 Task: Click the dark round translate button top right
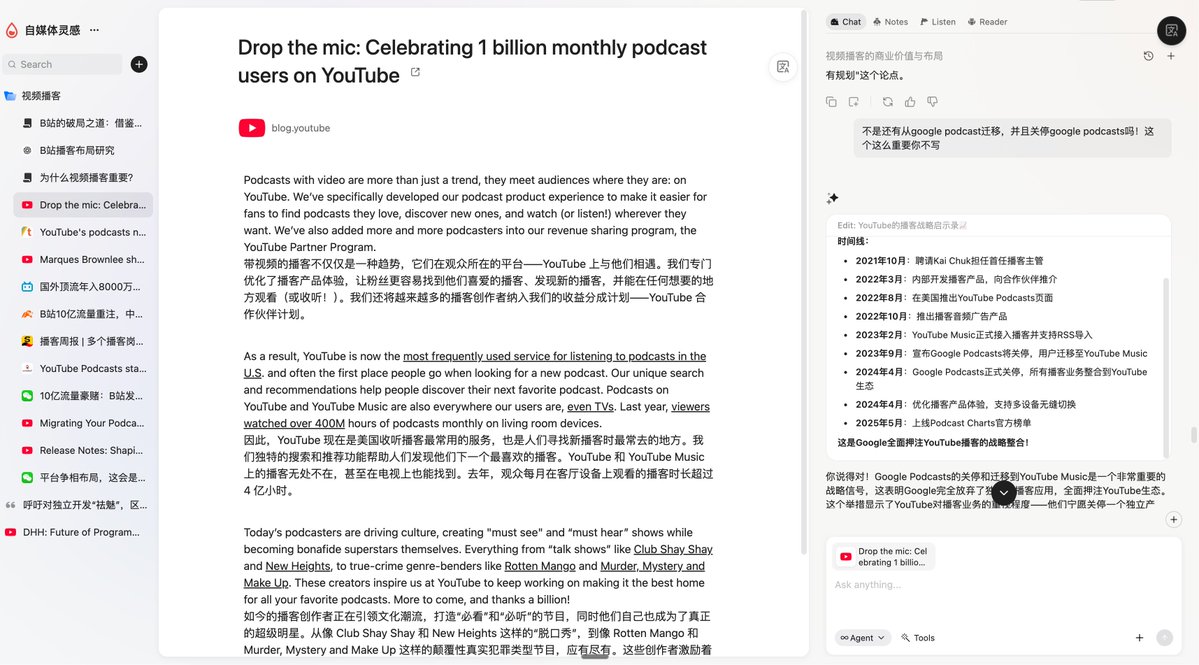tap(1171, 31)
